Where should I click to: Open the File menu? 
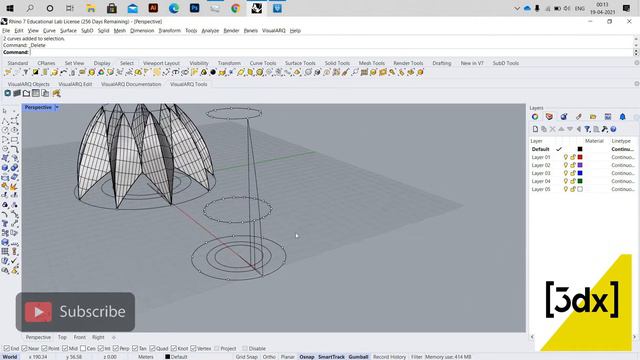click(6, 31)
